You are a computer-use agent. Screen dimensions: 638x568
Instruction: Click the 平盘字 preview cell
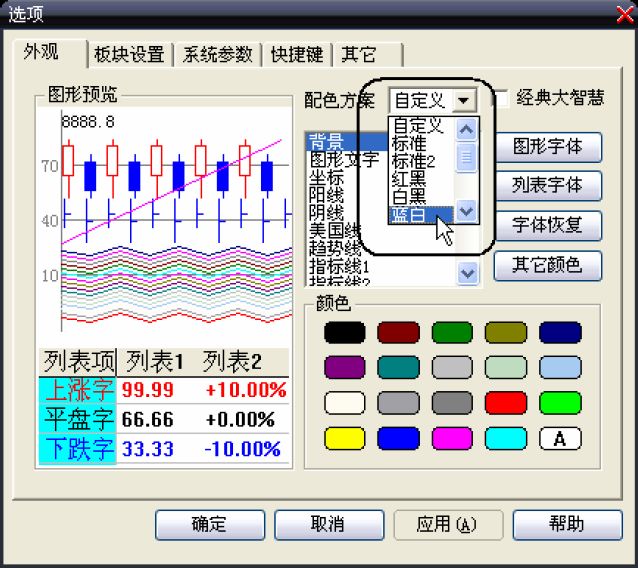(78, 419)
